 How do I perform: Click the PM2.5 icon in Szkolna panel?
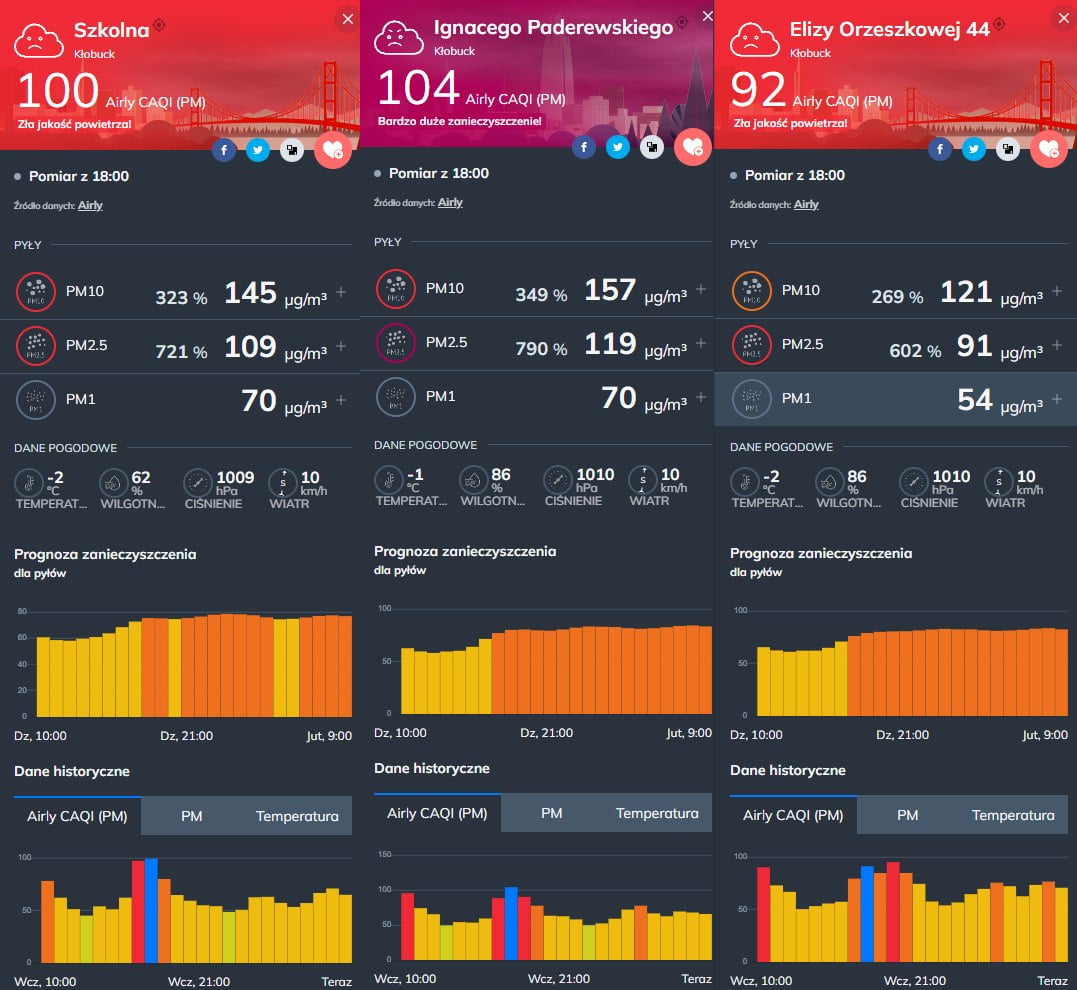(36, 347)
